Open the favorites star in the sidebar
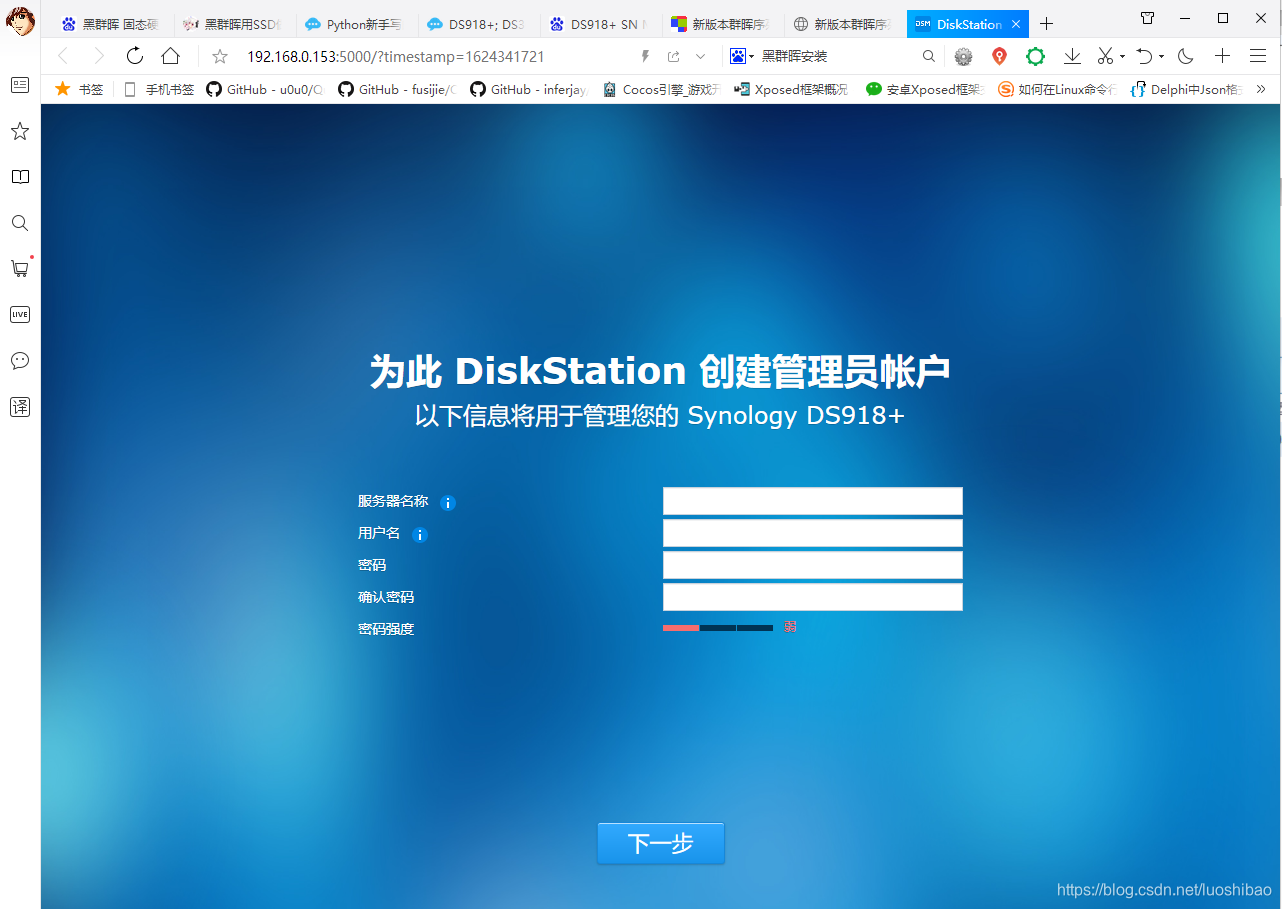 (20, 131)
